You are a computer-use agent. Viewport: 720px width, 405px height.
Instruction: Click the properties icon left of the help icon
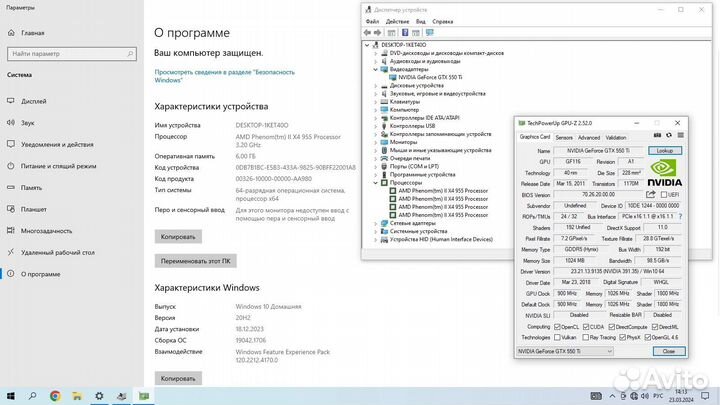click(x=391, y=33)
